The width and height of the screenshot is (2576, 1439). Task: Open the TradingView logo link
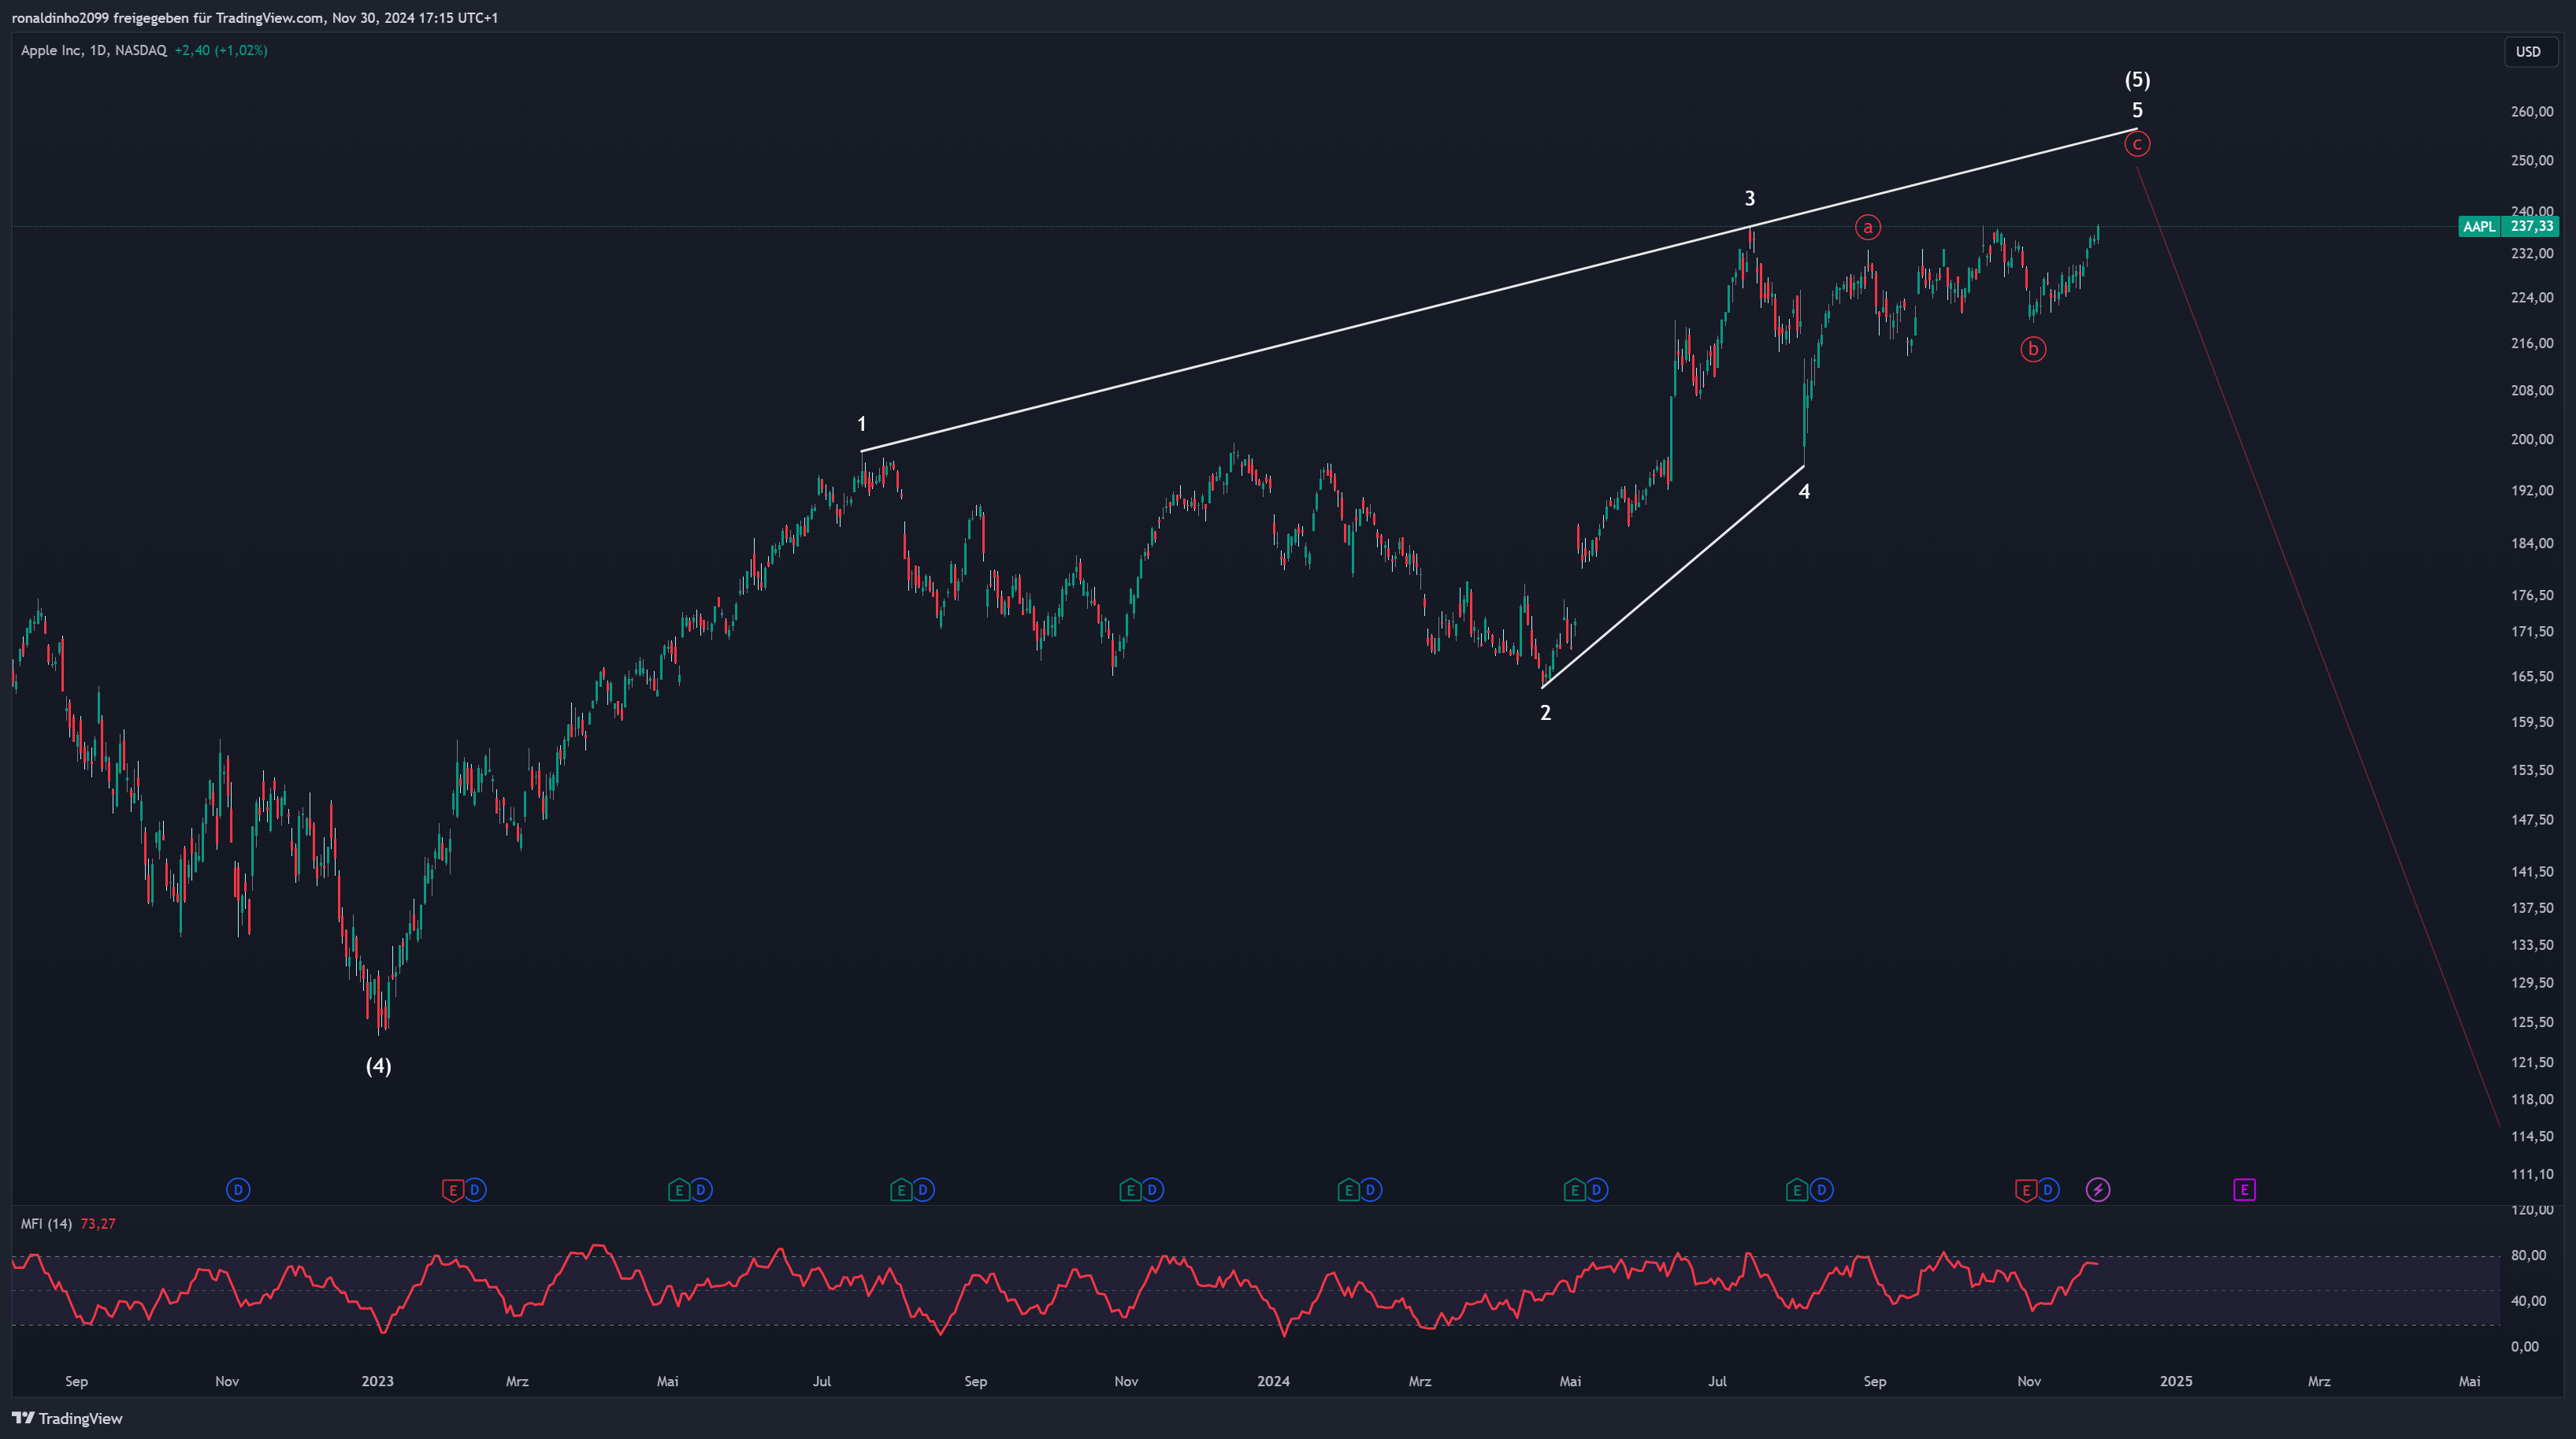pyautogui.click(x=67, y=1418)
